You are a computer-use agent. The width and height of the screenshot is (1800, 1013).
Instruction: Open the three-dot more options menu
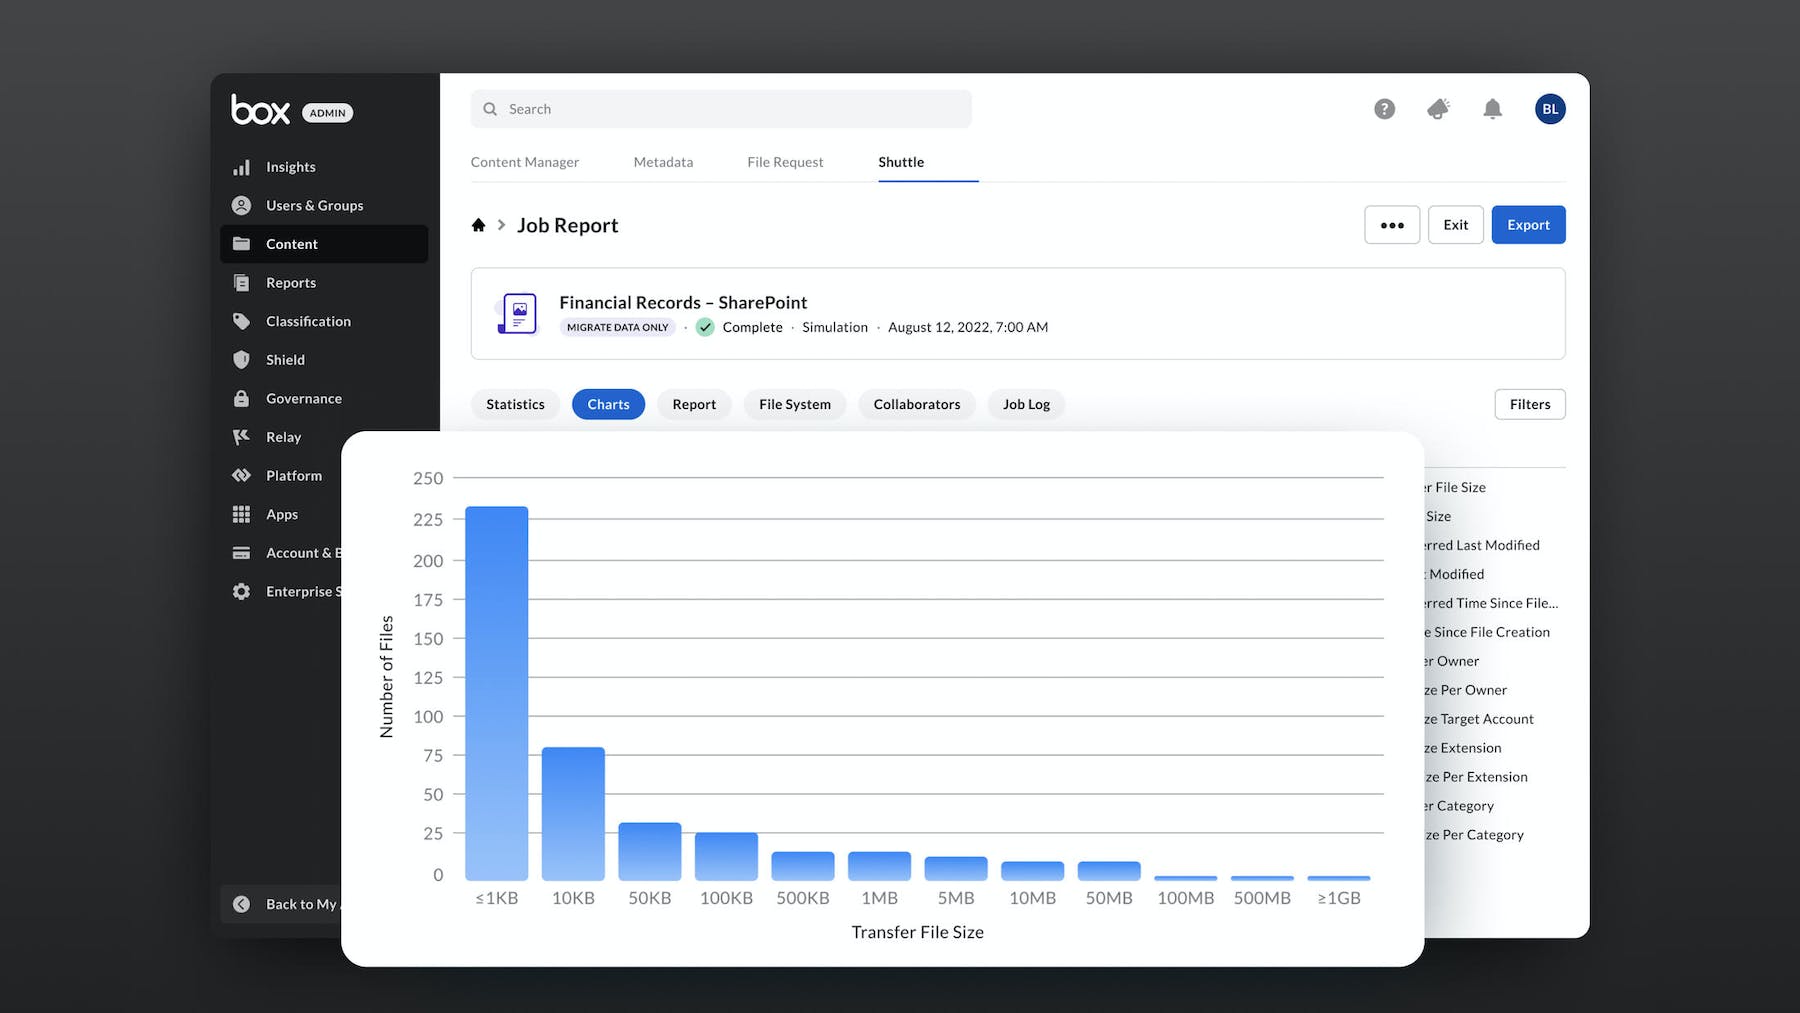(1391, 225)
